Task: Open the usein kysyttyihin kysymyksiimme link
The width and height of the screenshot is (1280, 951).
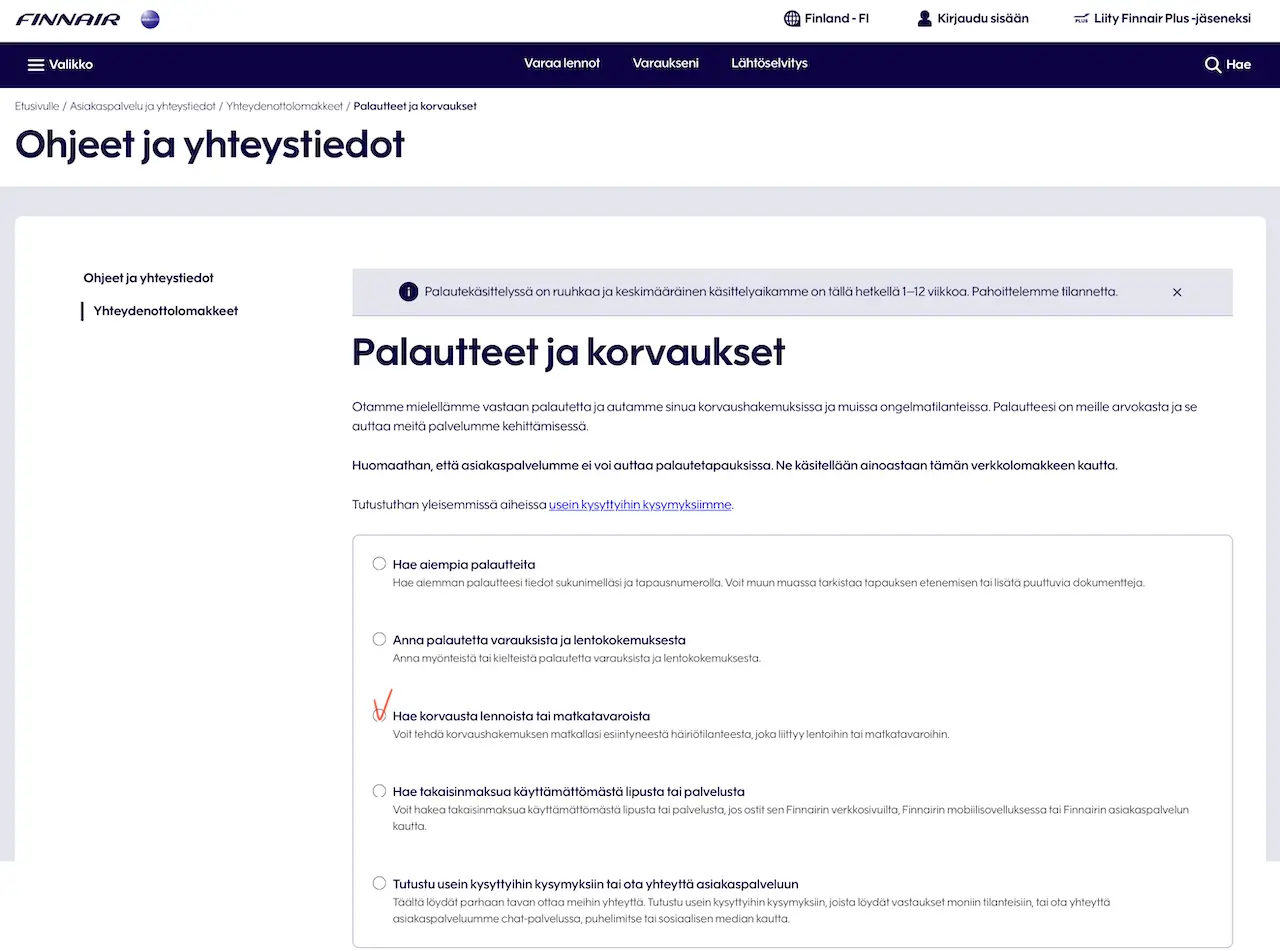Action: 641,505
